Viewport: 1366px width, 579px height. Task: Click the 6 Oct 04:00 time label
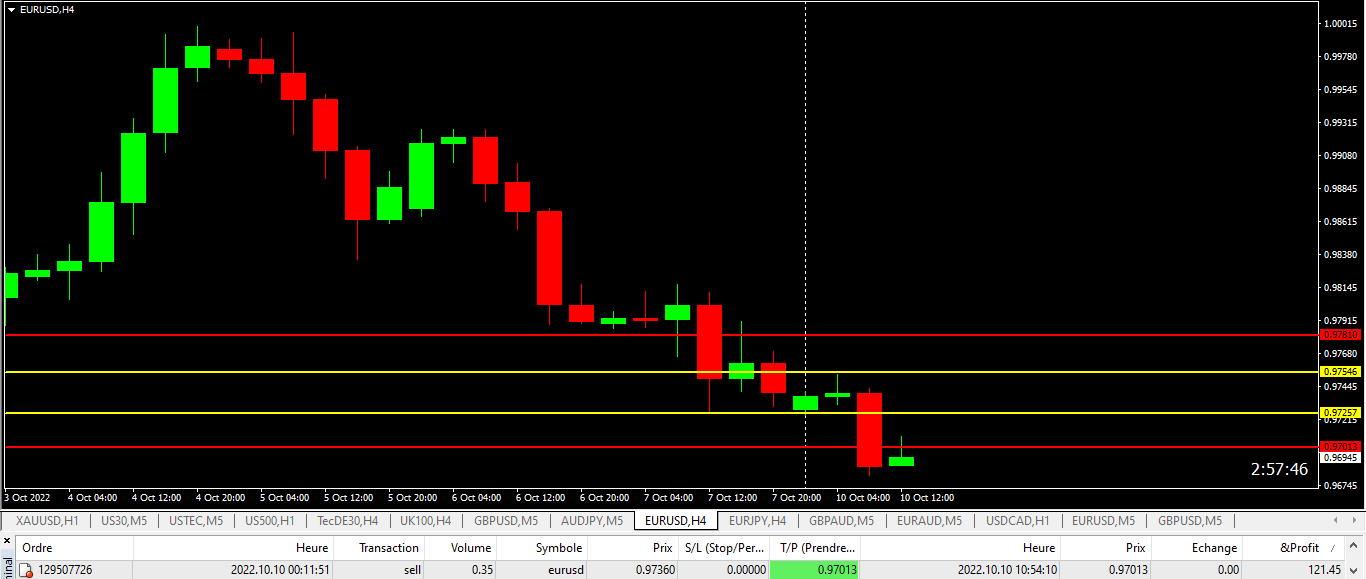(476, 497)
